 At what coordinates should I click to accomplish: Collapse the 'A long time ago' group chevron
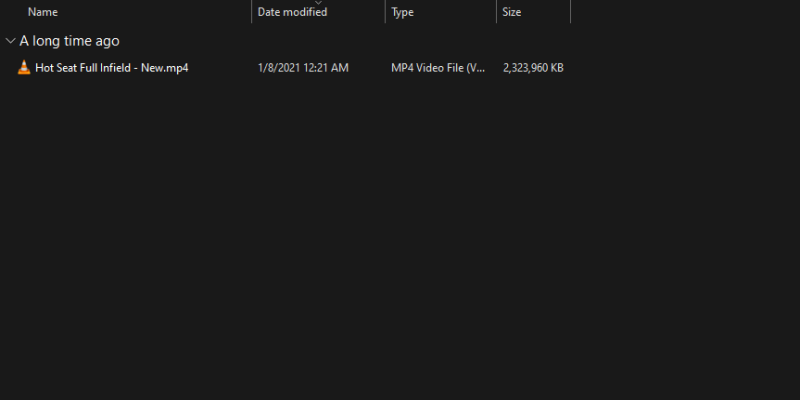point(10,41)
